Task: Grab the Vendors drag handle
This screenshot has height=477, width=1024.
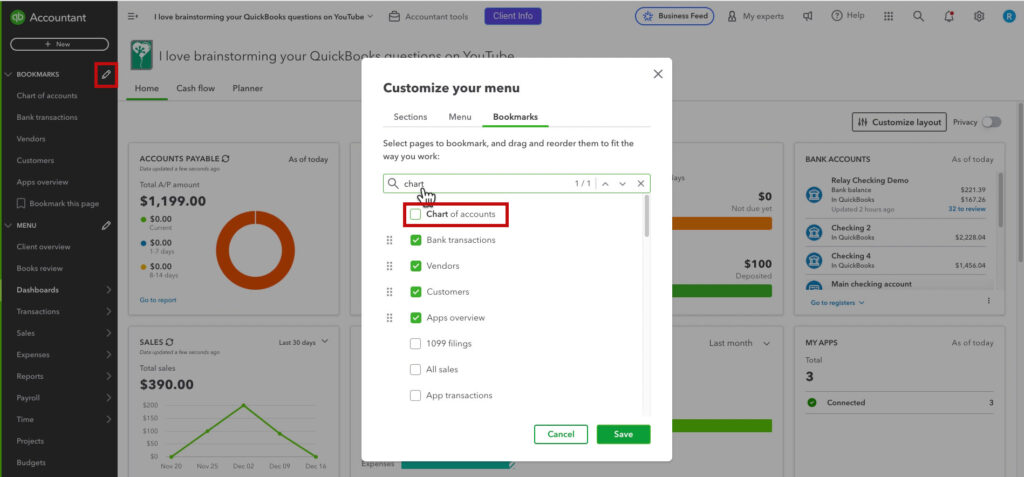Action: point(389,266)
